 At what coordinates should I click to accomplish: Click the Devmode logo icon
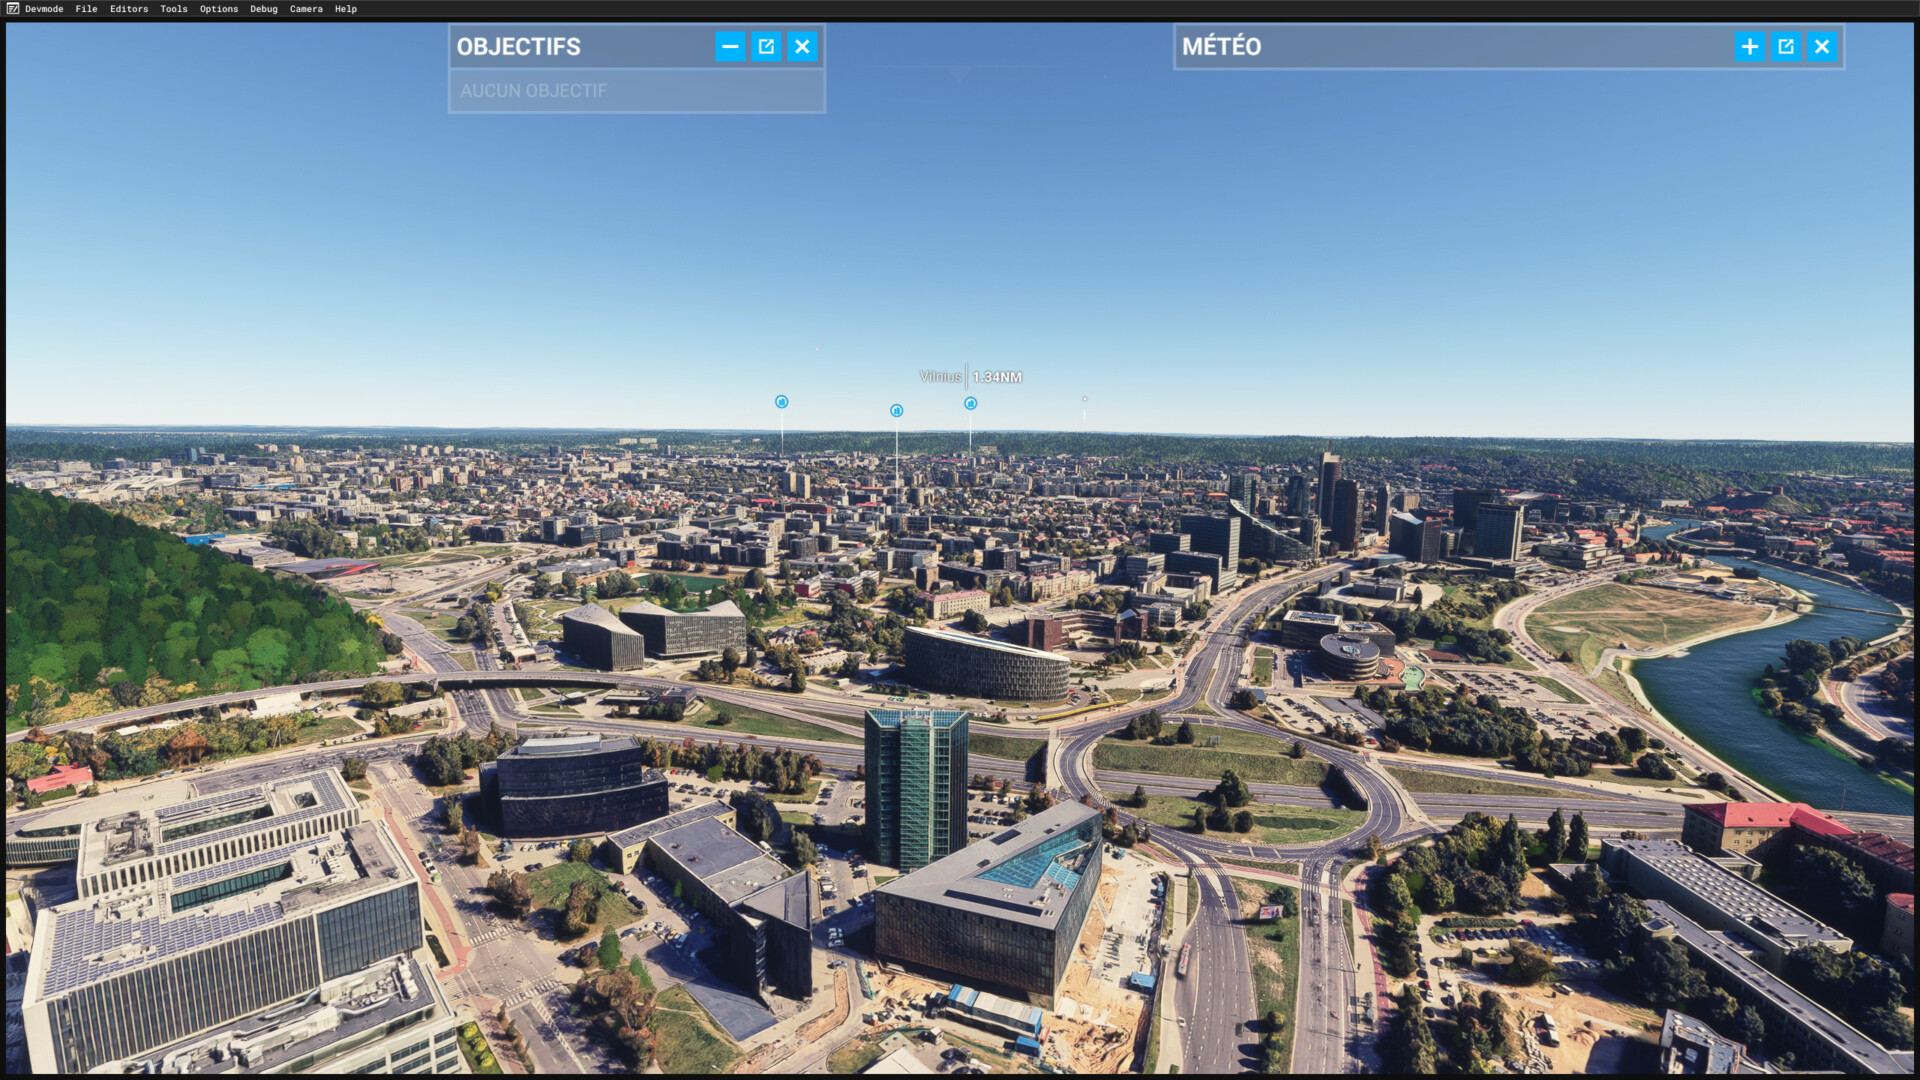(x=13, y=9)
